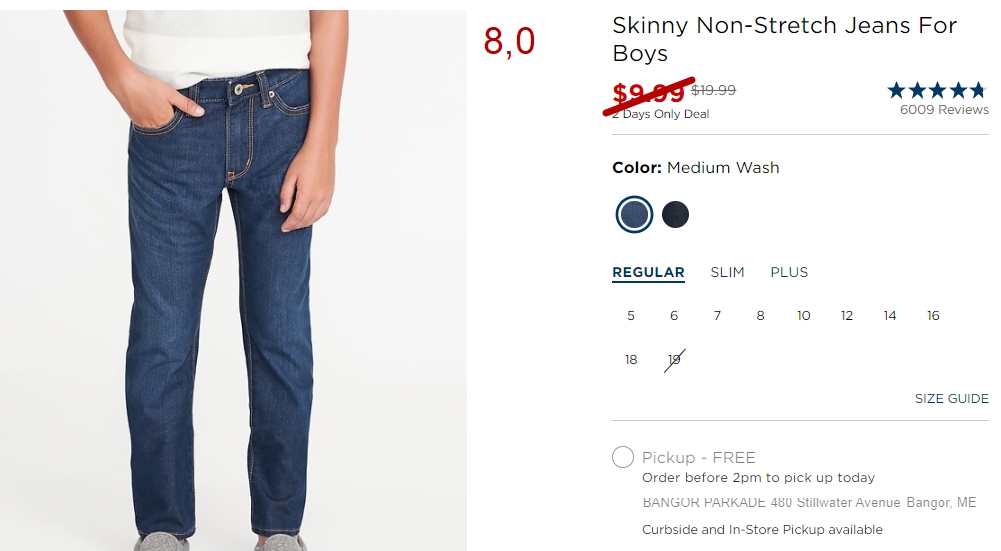Choose the Pickup - FREE radio button

pyautogui.click(x=623, y=457)
